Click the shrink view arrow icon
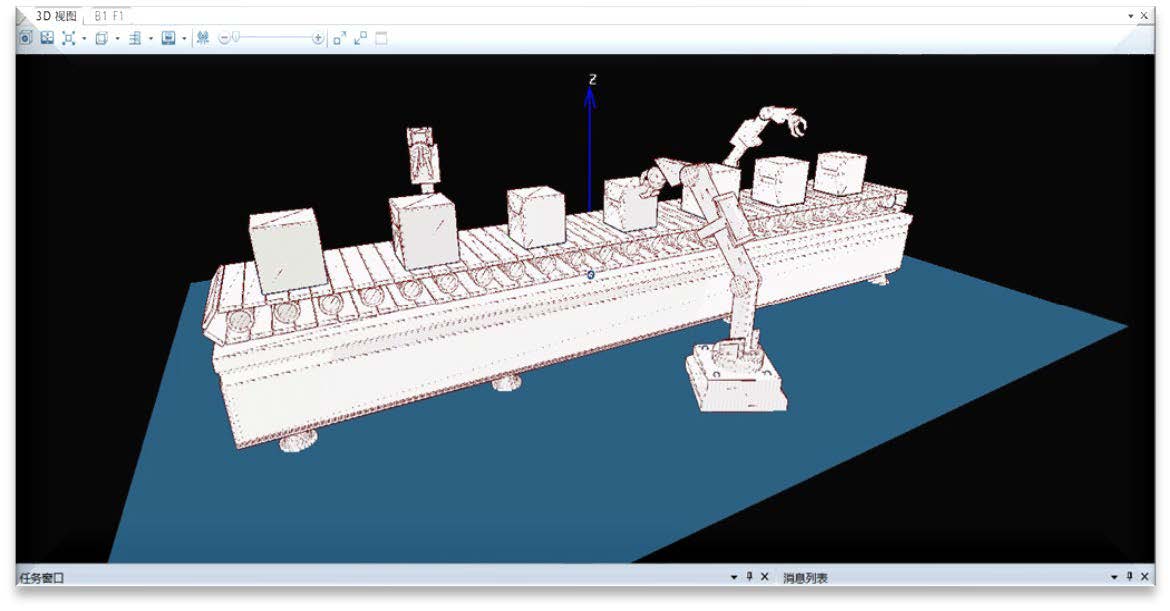This screenshot has width=1170, height=611. tap(360, 38)
